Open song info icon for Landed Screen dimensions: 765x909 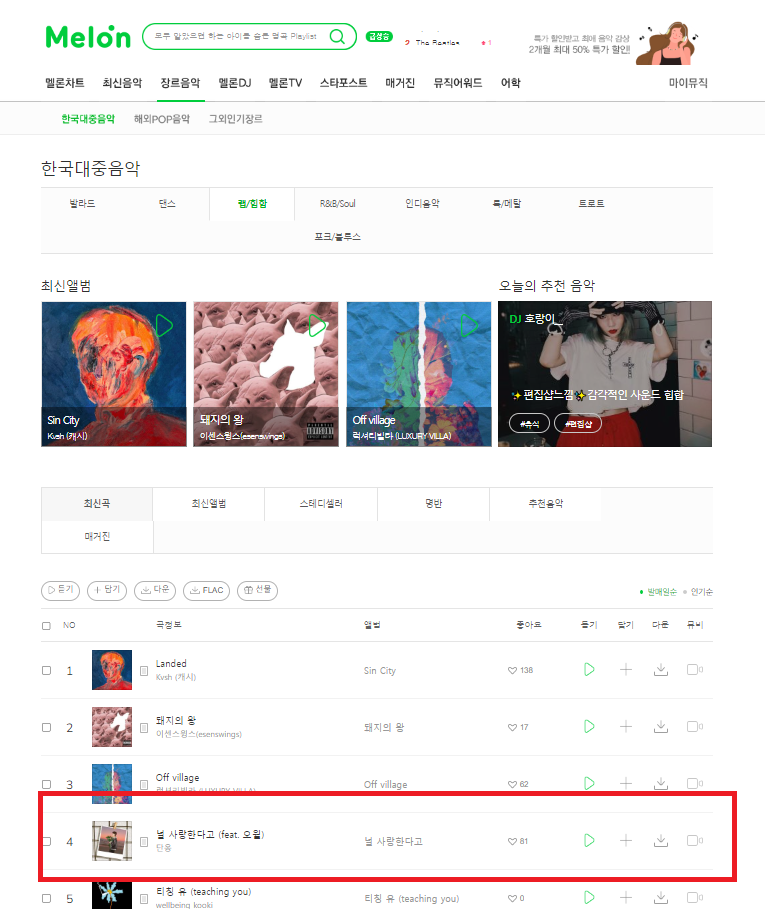click(x=144, y=671)
